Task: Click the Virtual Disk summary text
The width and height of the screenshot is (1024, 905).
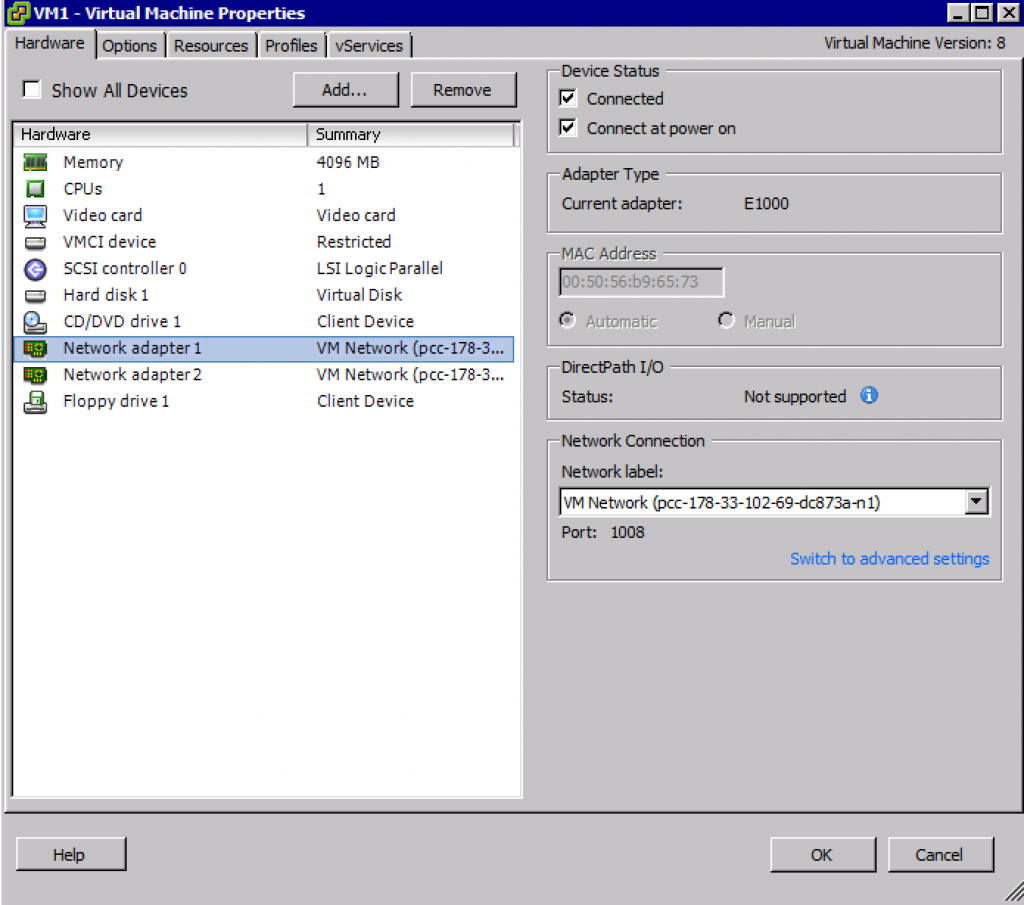Action: click(360, 295)
